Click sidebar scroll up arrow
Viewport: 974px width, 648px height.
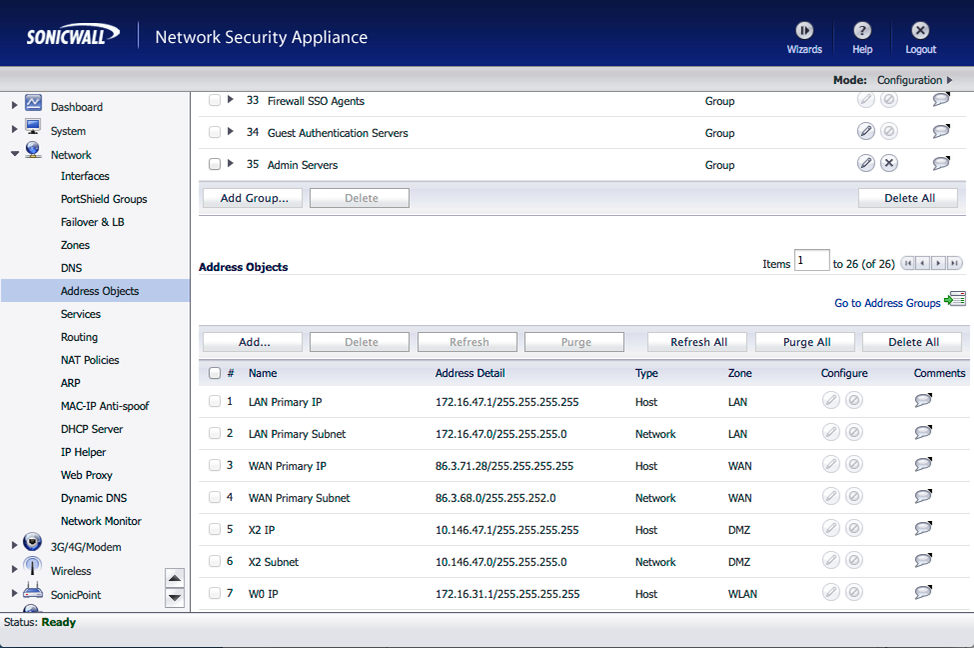[175, 578]
